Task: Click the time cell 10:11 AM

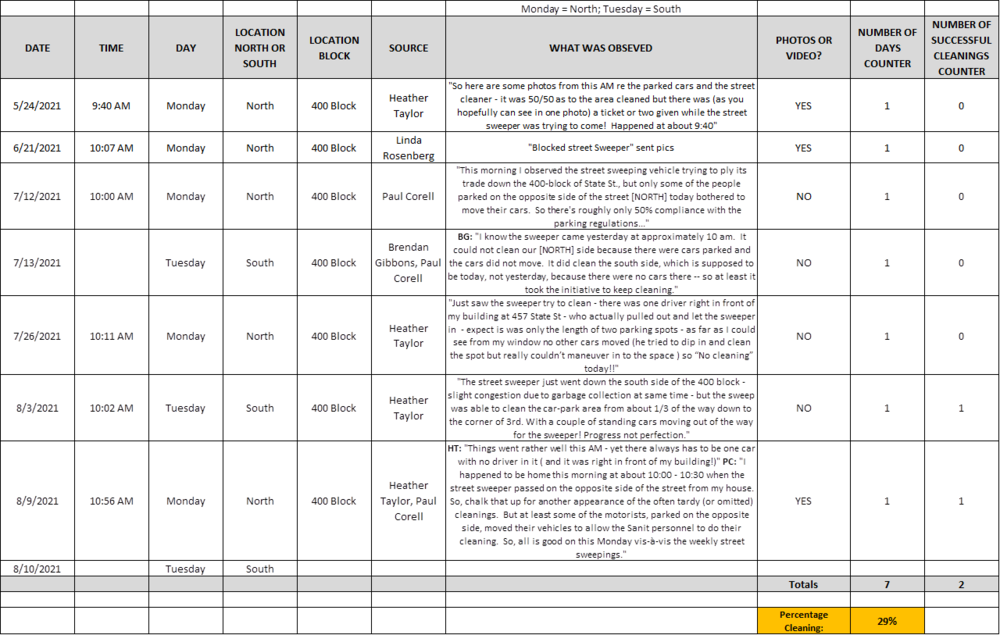Action: (x=111, y=336)
